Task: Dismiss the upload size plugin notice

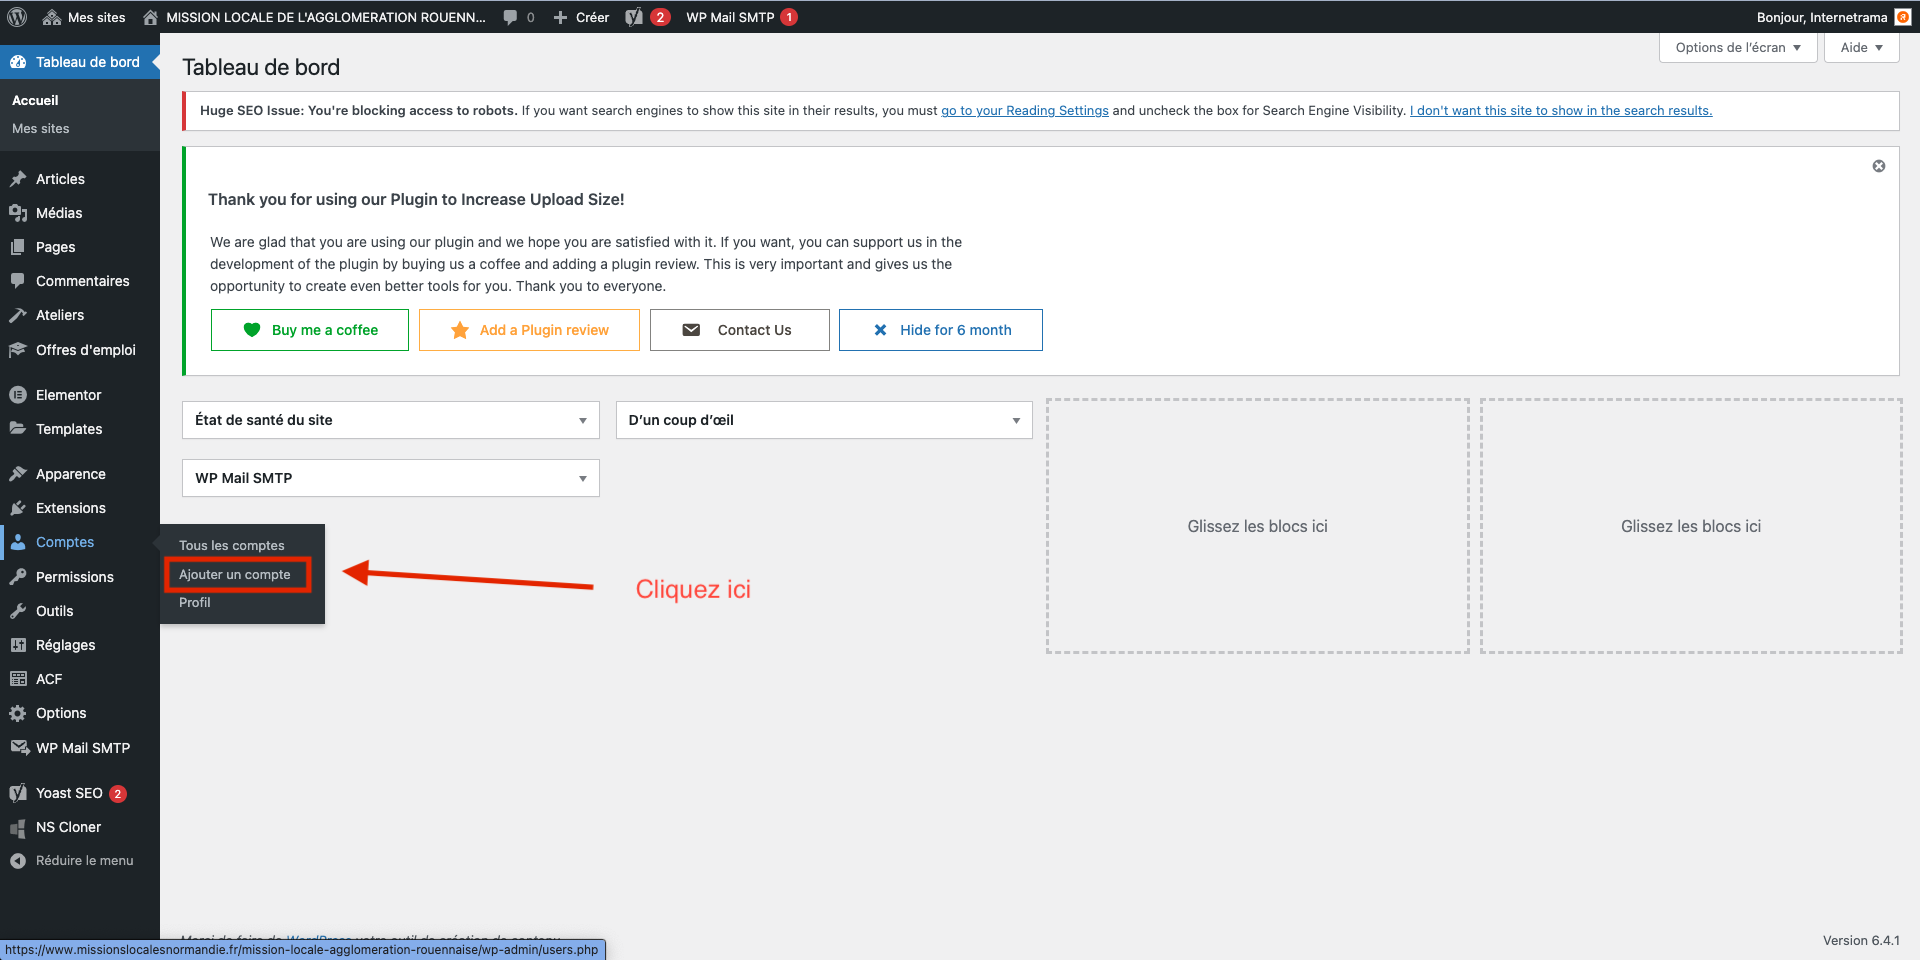Action: (x=1878, y=166)
